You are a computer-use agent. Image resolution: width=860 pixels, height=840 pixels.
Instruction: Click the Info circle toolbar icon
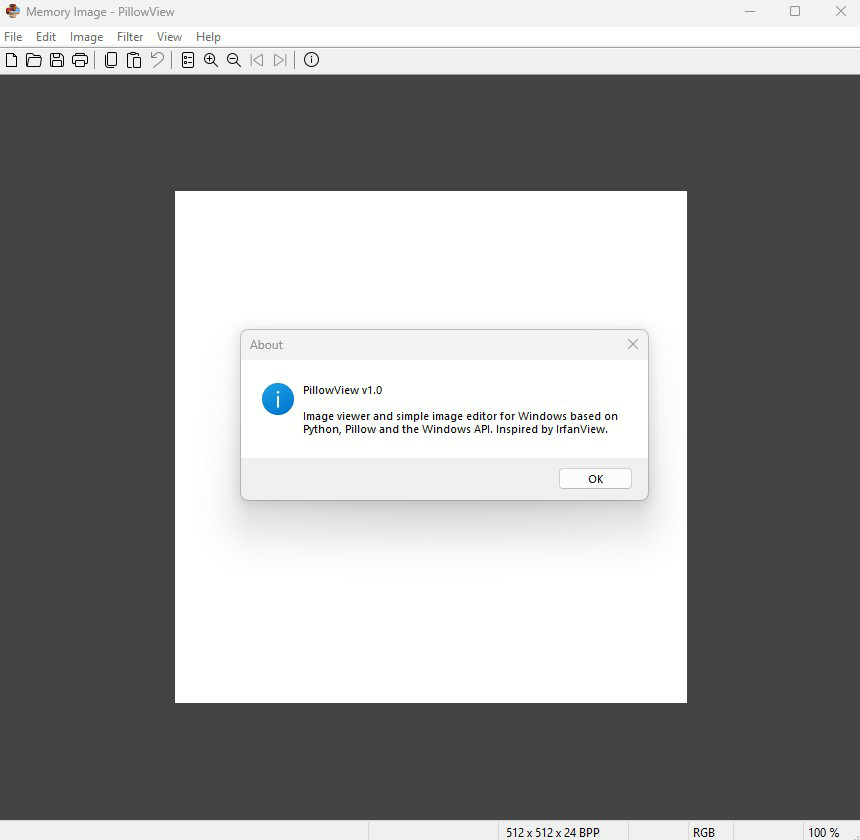pyautogui.click(x=311, y=60)
